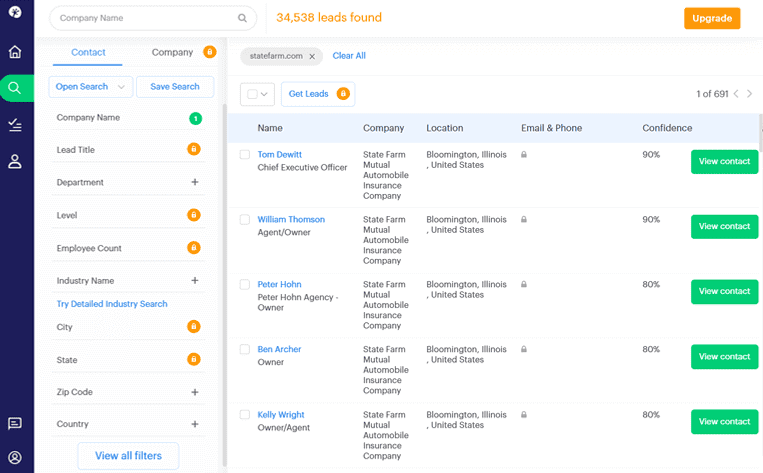Switch to the Company tab
Image resolution: width=763 pixels, height=473 pixels.
click(172, 52)
